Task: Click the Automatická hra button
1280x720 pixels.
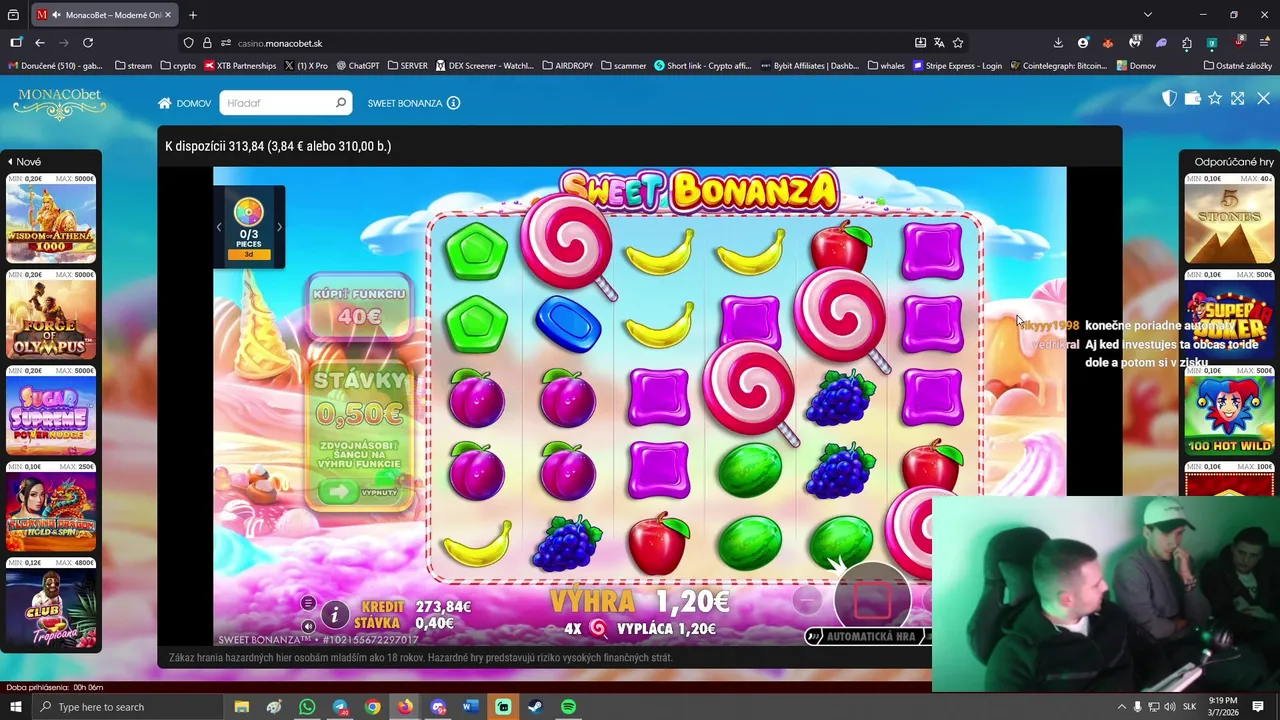Action: click(868, 636)
